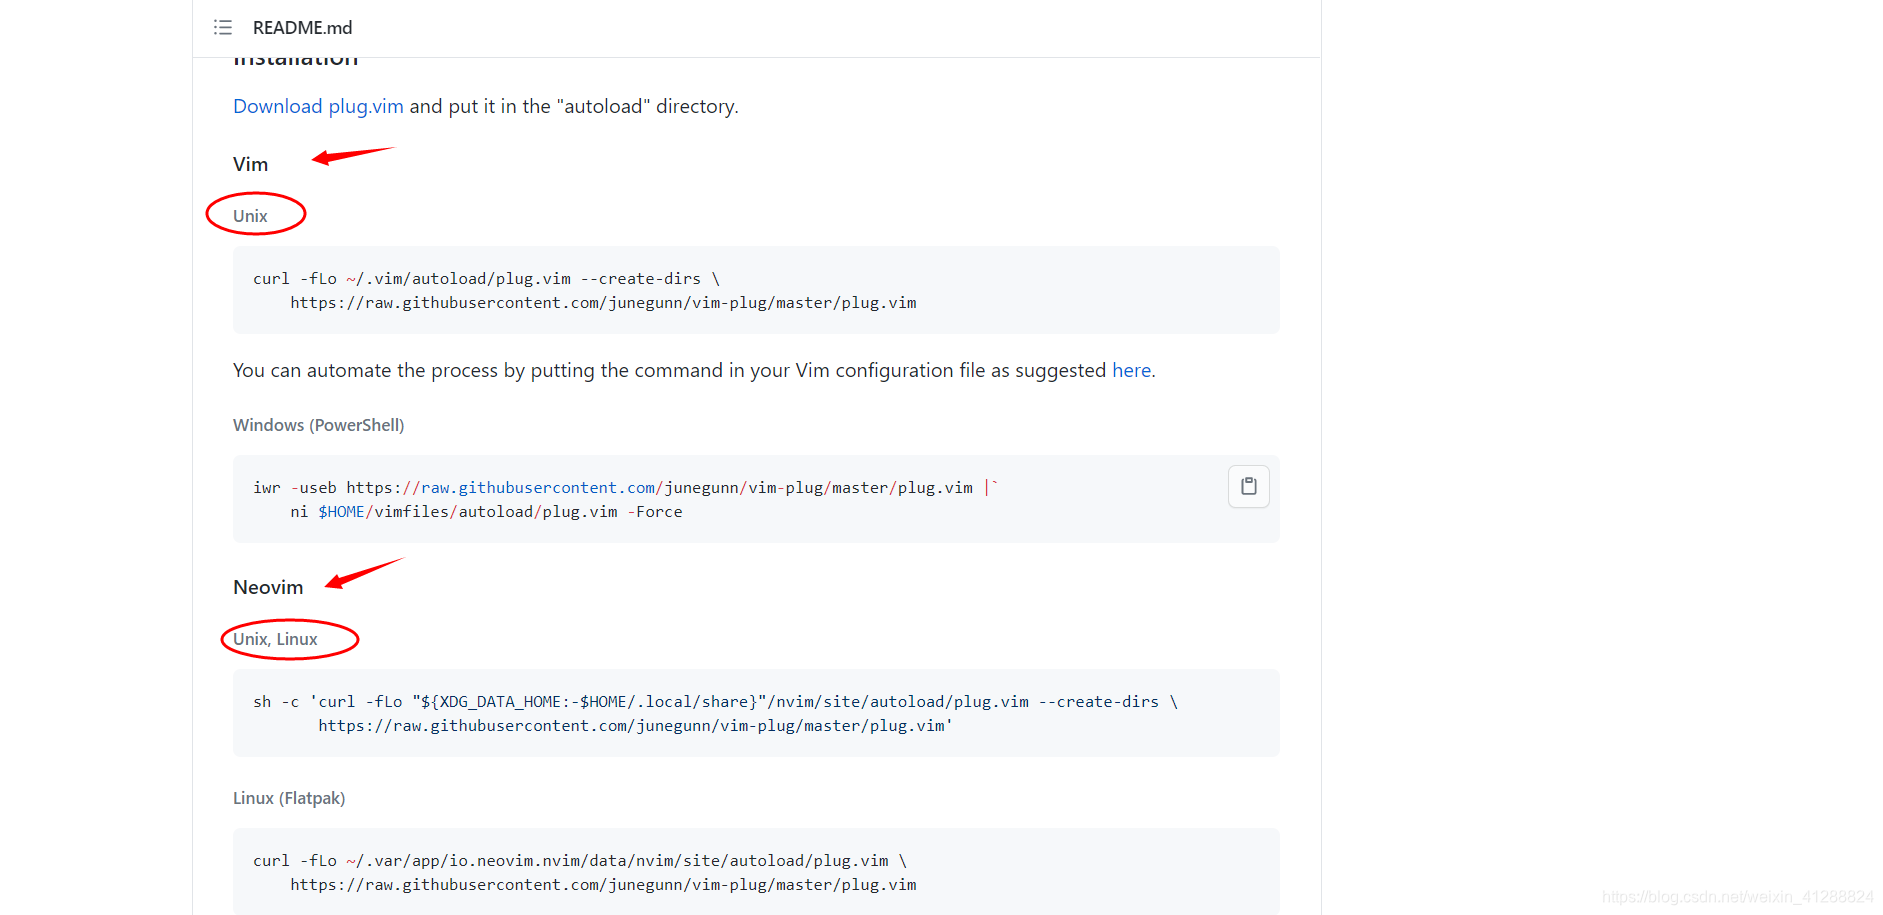Open the 'Download plug.vim' link

click(x=318, y=106)
